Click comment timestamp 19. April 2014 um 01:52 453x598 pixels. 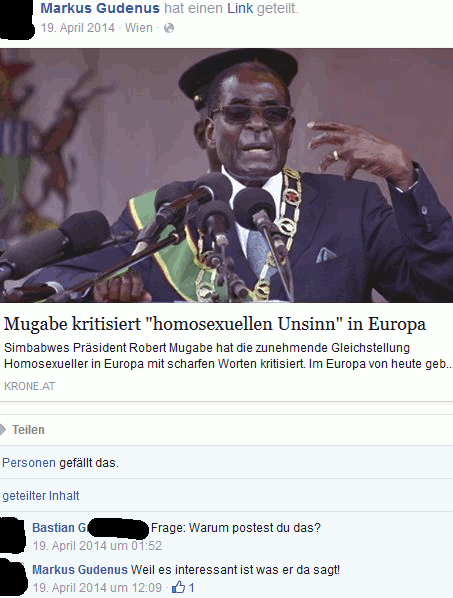click(97, 546)
